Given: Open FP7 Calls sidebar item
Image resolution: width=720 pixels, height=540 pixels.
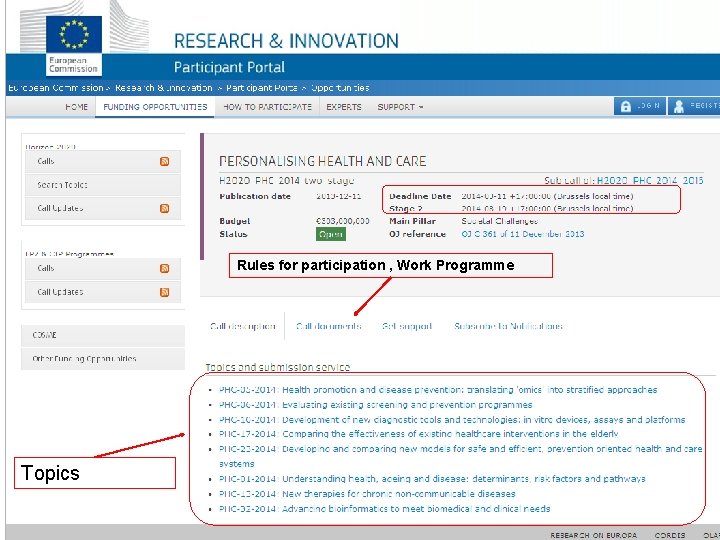Looking at the screenshot, I should click(x=103, y=269).
